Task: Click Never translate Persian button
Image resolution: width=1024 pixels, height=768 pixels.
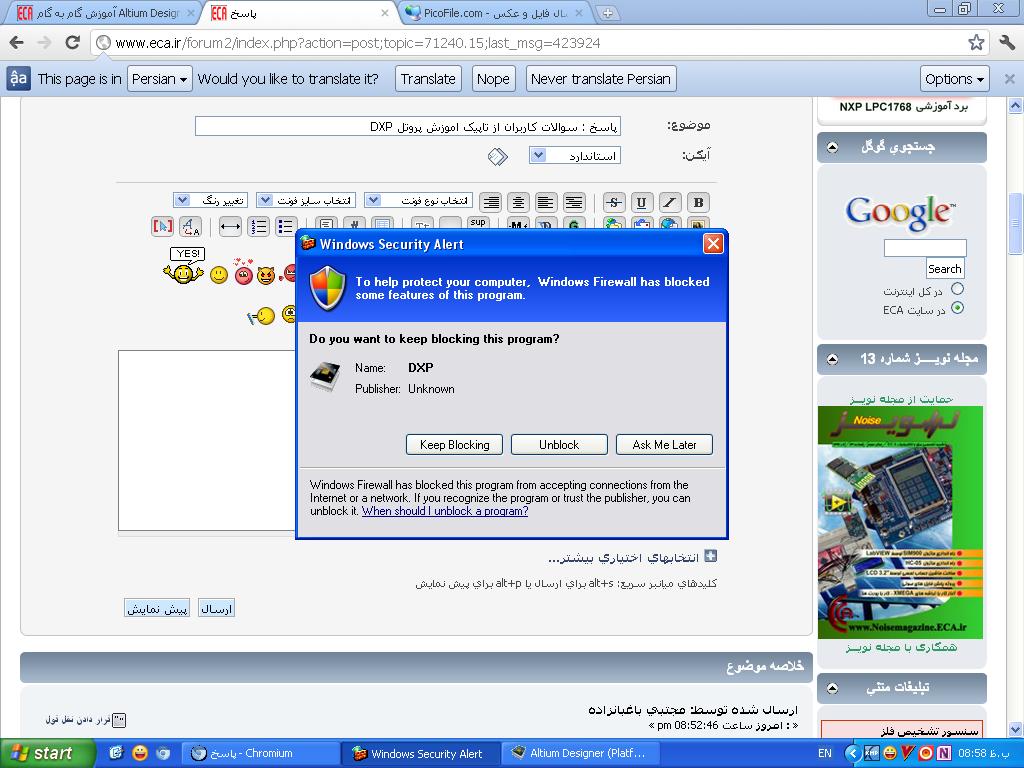Action: [601, 79]
